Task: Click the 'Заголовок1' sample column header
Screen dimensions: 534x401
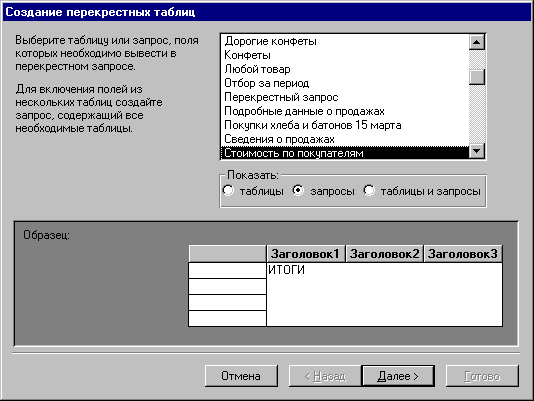Action: coord(305,254)
